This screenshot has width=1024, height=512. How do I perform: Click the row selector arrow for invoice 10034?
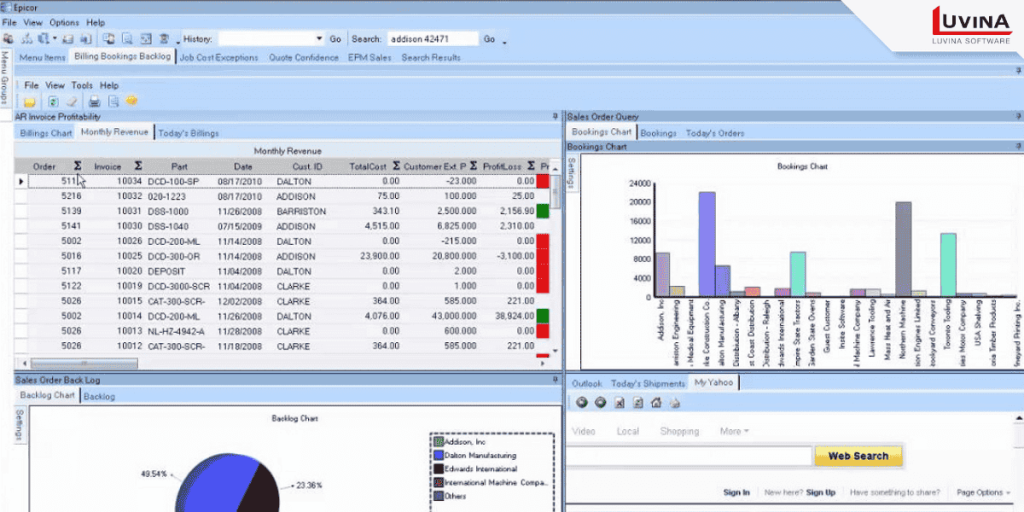[x=21, y=181]
